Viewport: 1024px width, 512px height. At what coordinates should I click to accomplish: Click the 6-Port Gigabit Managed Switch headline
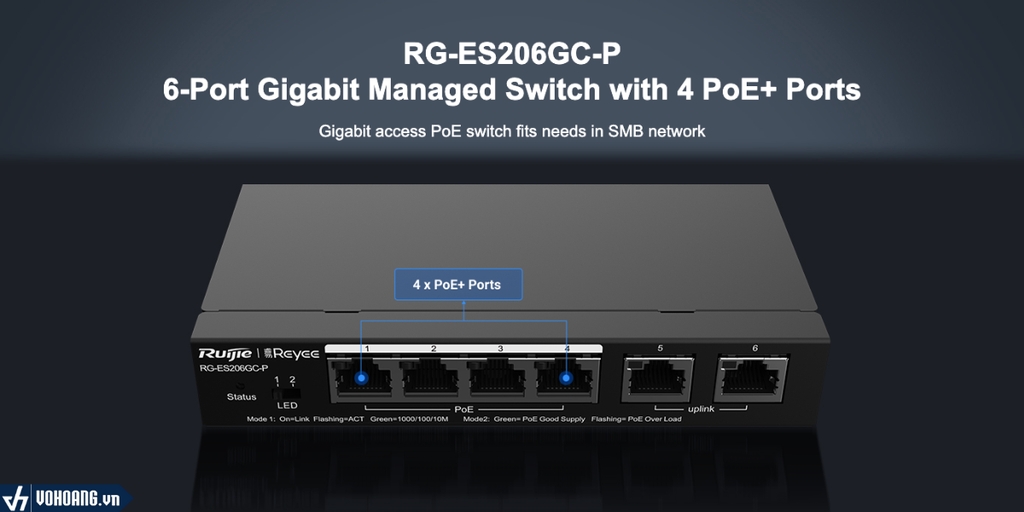click(x=511, y=90)
